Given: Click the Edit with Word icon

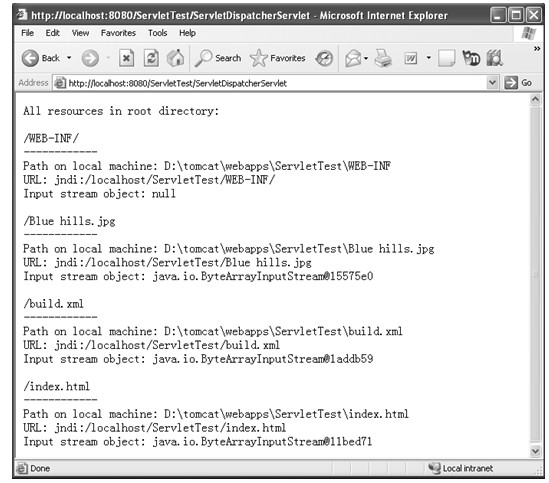Looking at the screenshot, I should coord(411,58).
